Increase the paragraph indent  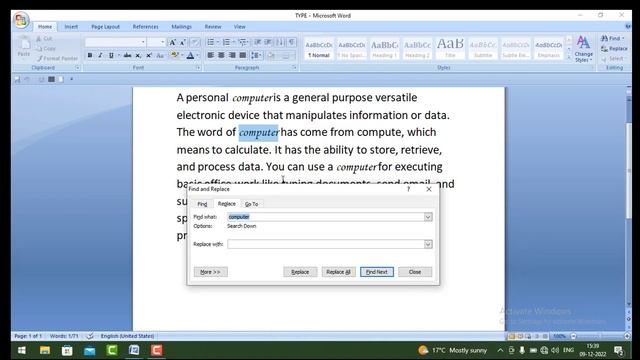268,42
